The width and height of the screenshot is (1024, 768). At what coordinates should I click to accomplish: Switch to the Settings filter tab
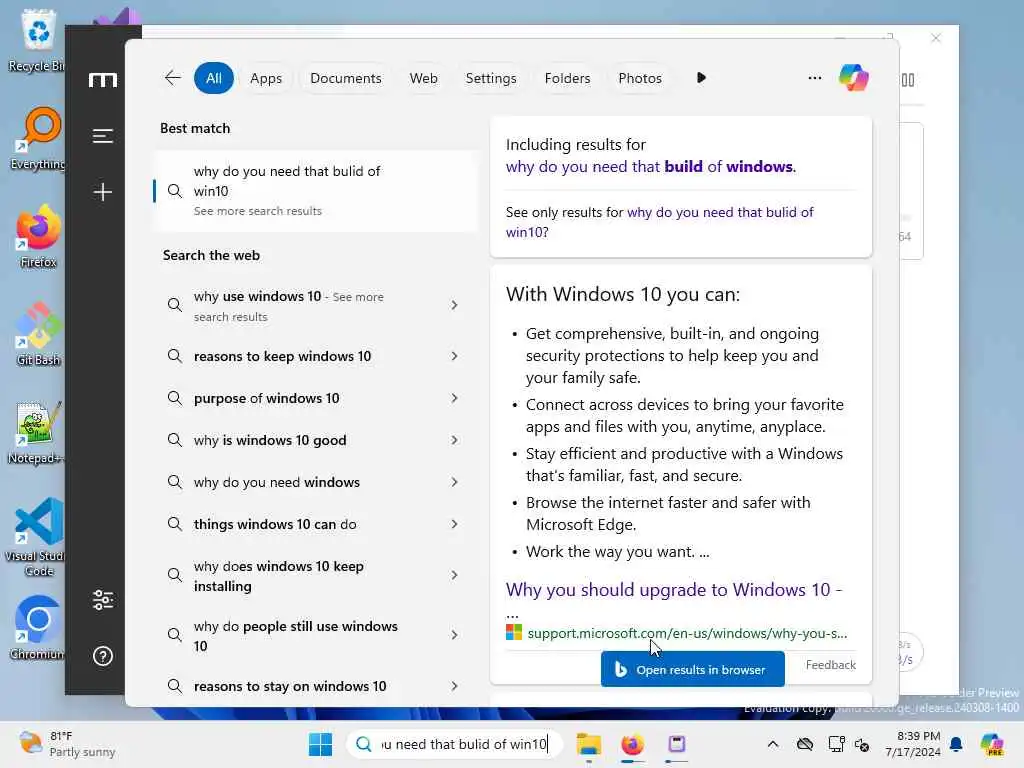[491, 78]
